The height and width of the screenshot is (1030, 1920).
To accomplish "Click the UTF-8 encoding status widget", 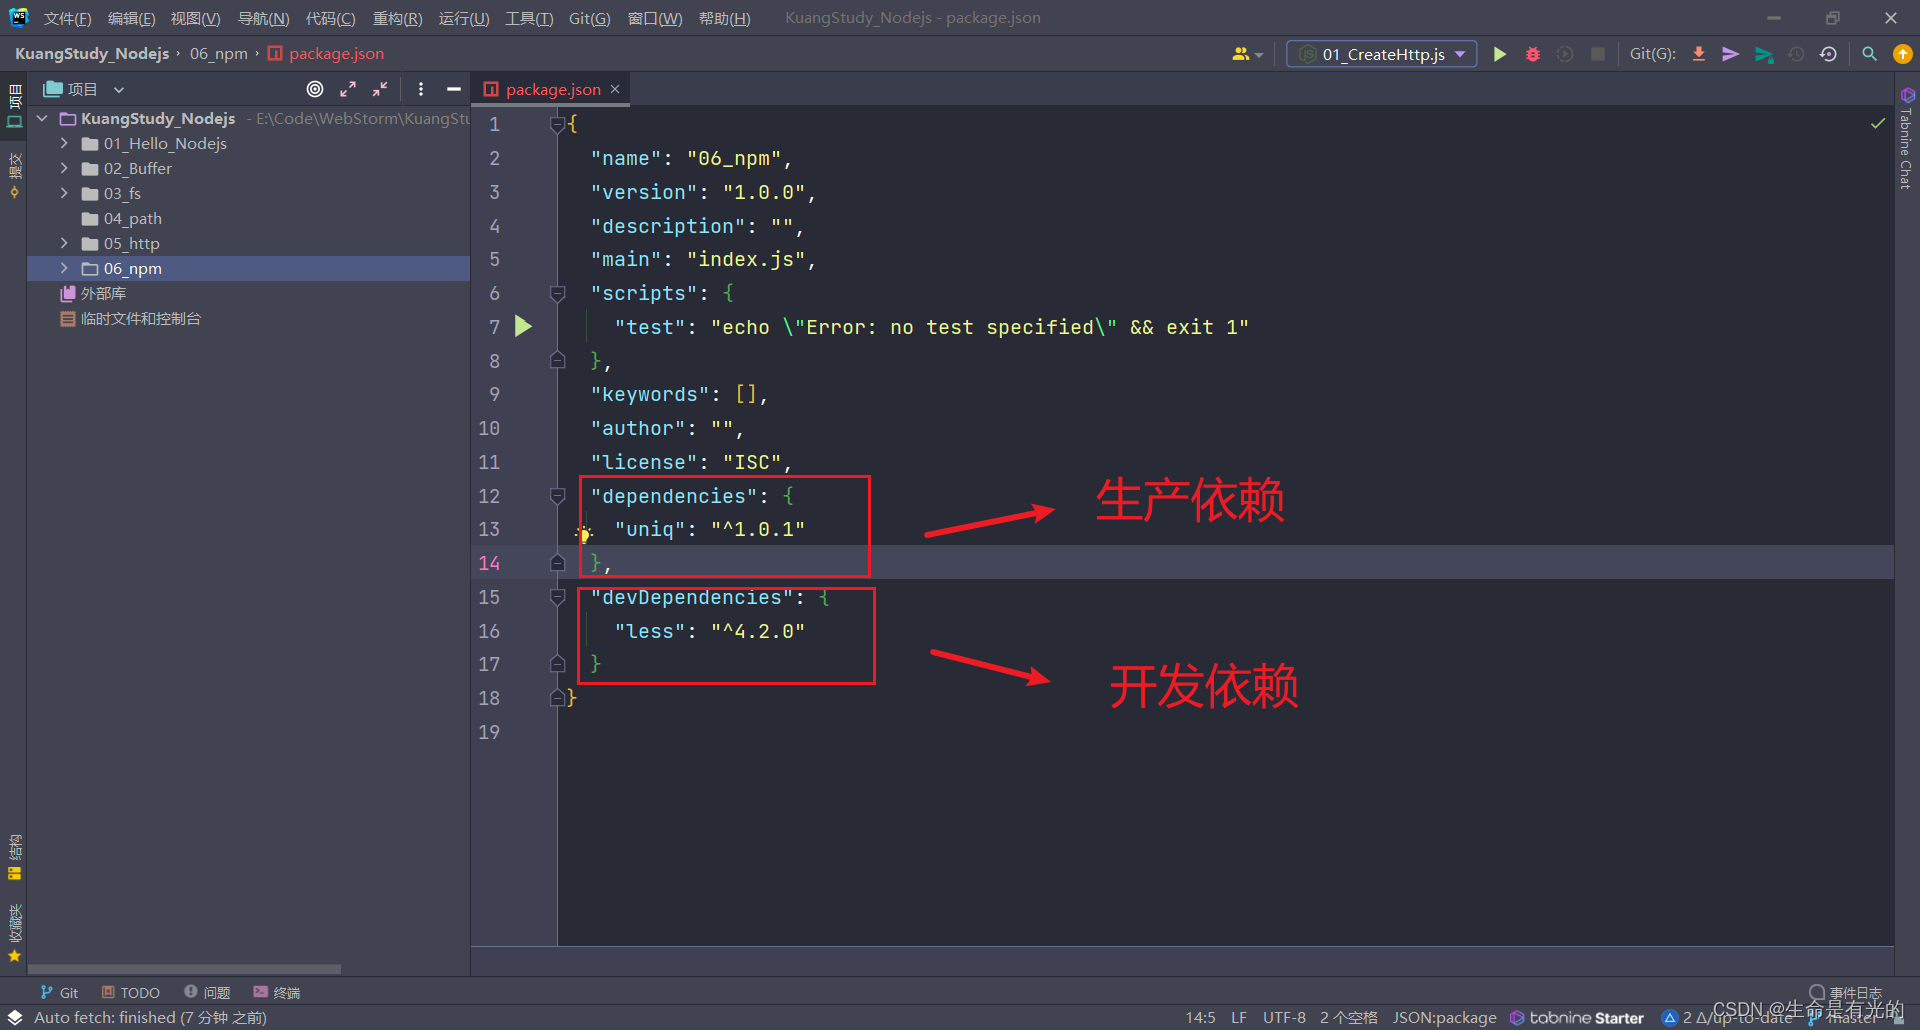I will (x=1284, y=1017).
